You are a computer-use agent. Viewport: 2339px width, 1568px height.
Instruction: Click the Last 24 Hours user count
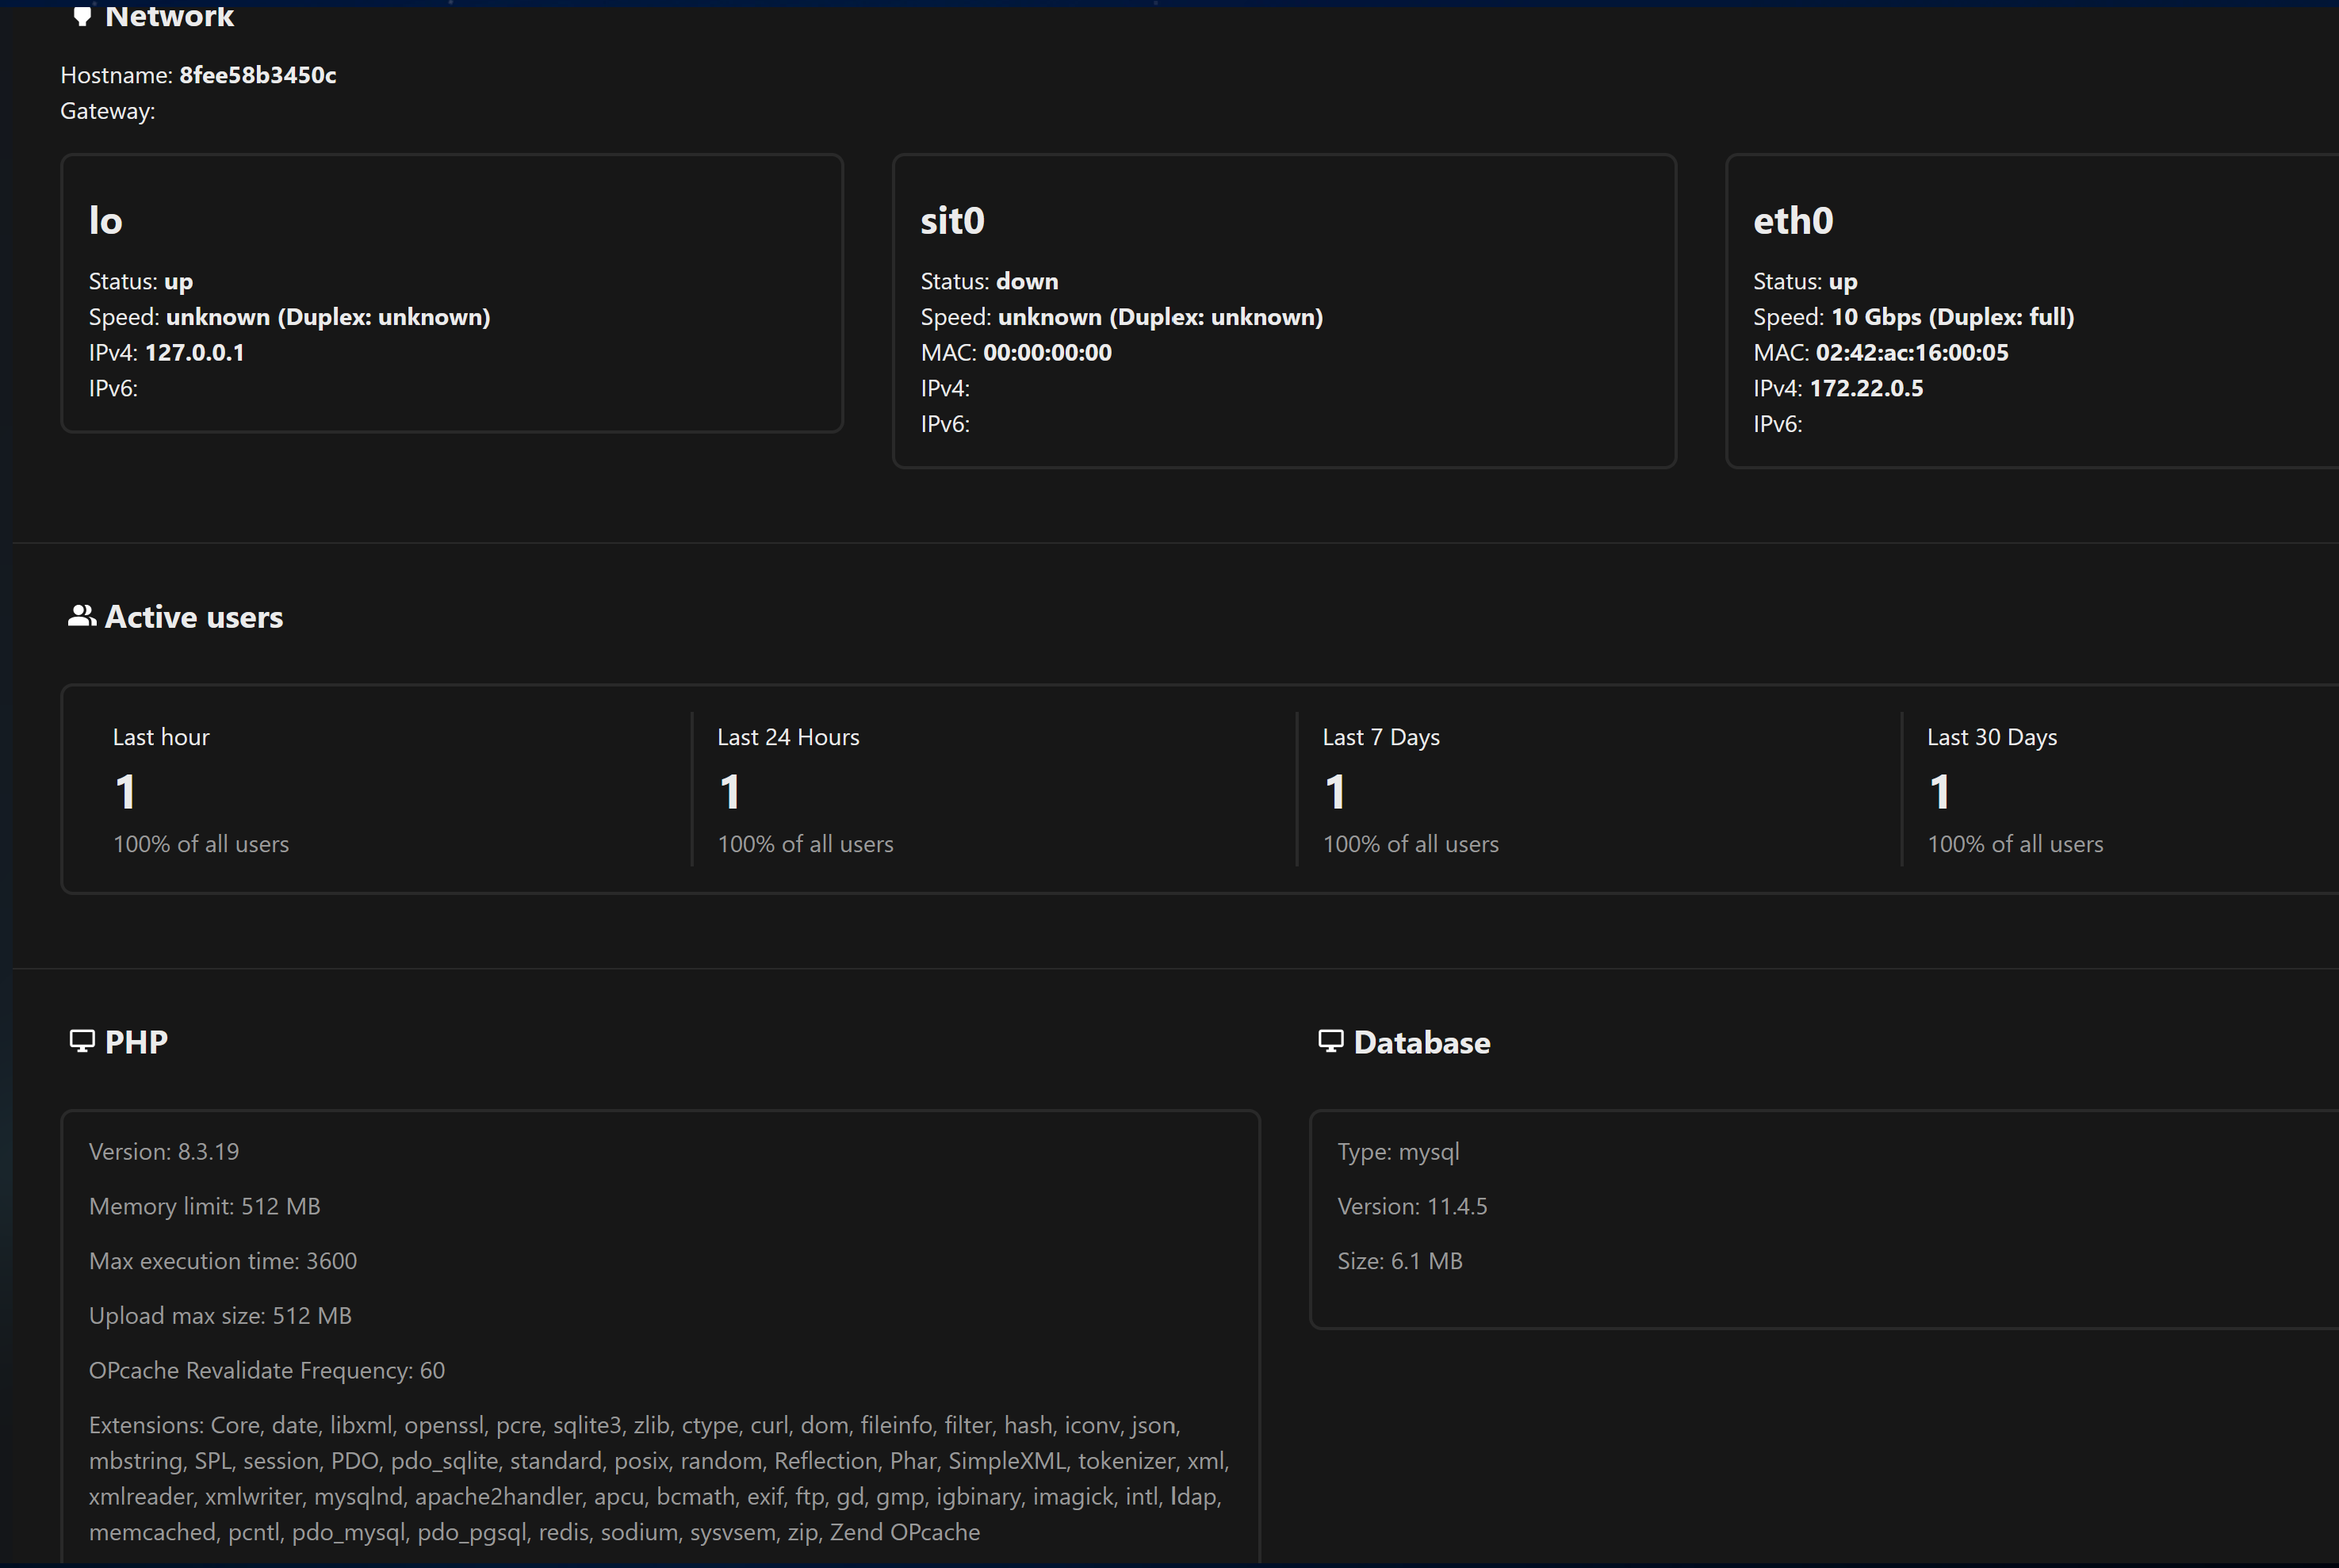[730, 792]
